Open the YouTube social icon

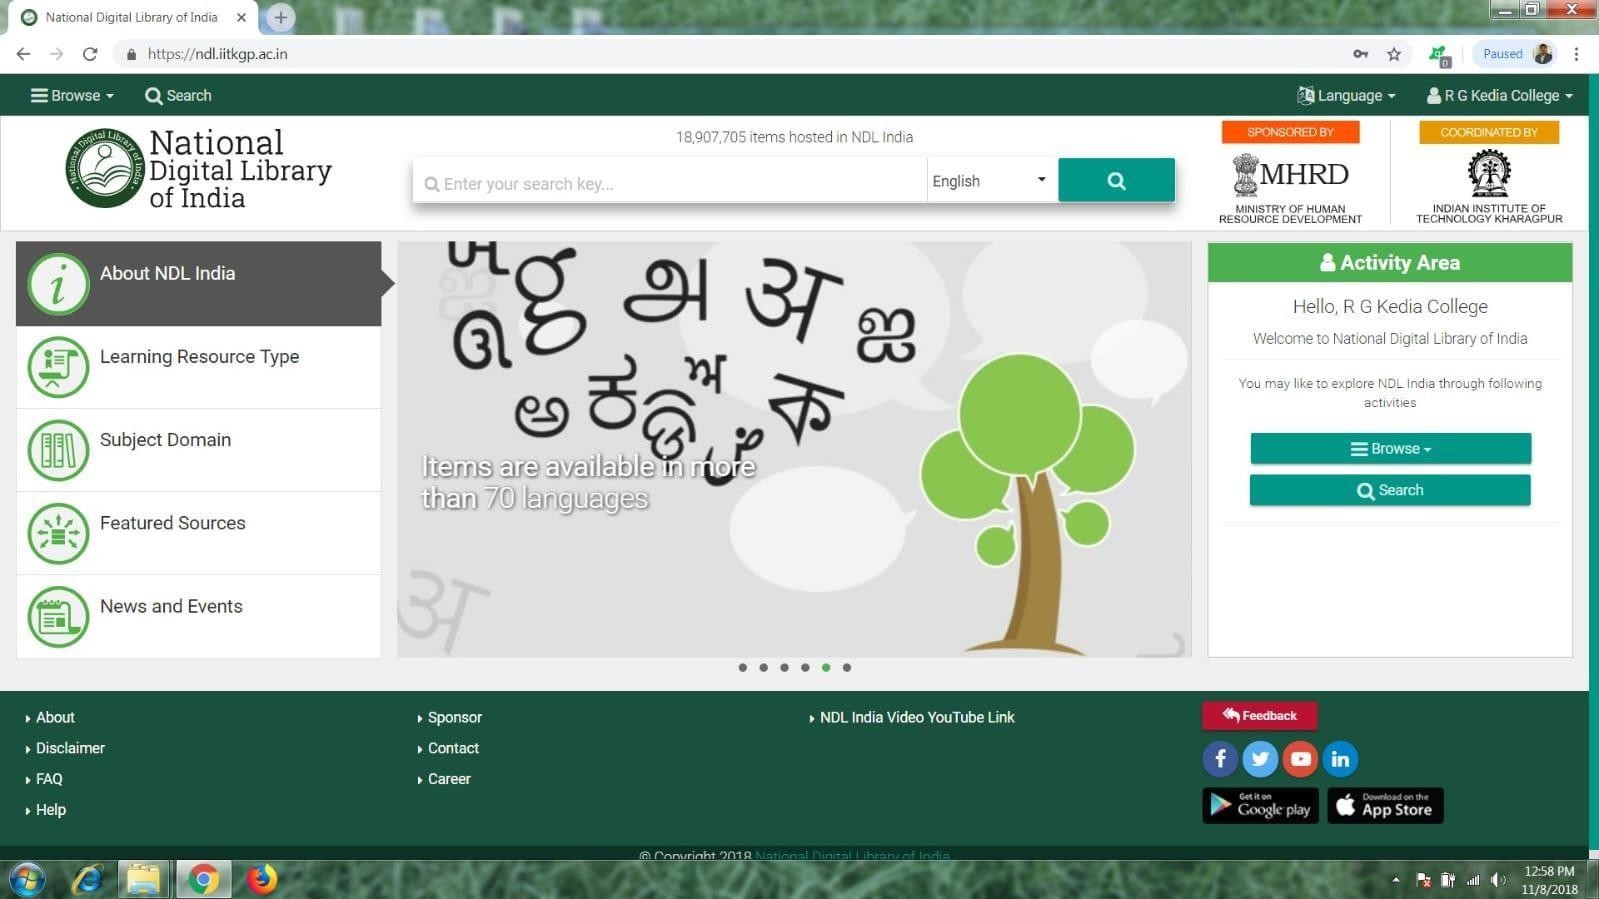(1300, 759)
